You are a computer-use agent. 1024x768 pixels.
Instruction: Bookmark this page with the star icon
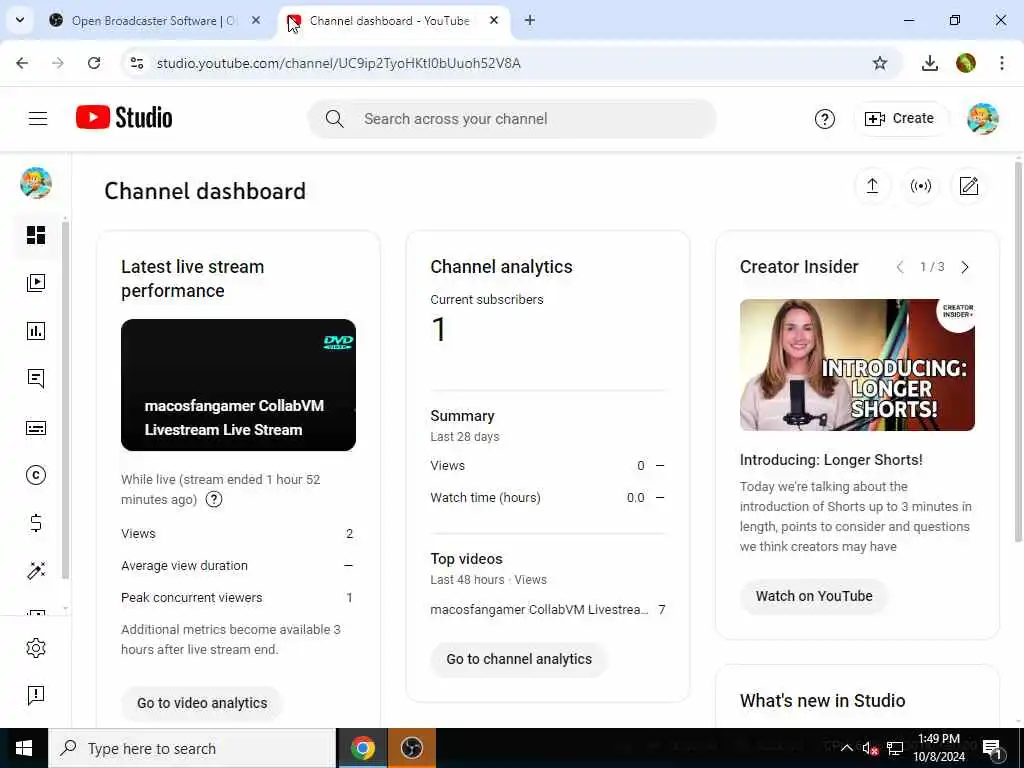(880, 63)
